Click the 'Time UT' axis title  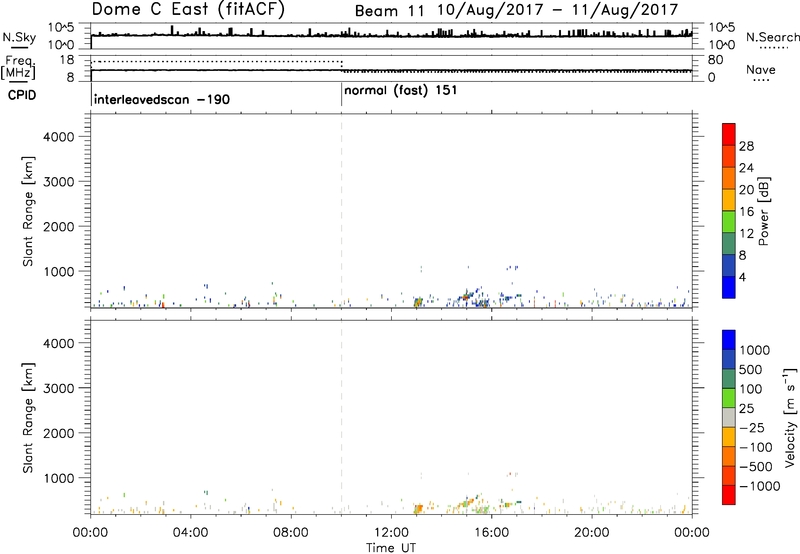[391, 548]
